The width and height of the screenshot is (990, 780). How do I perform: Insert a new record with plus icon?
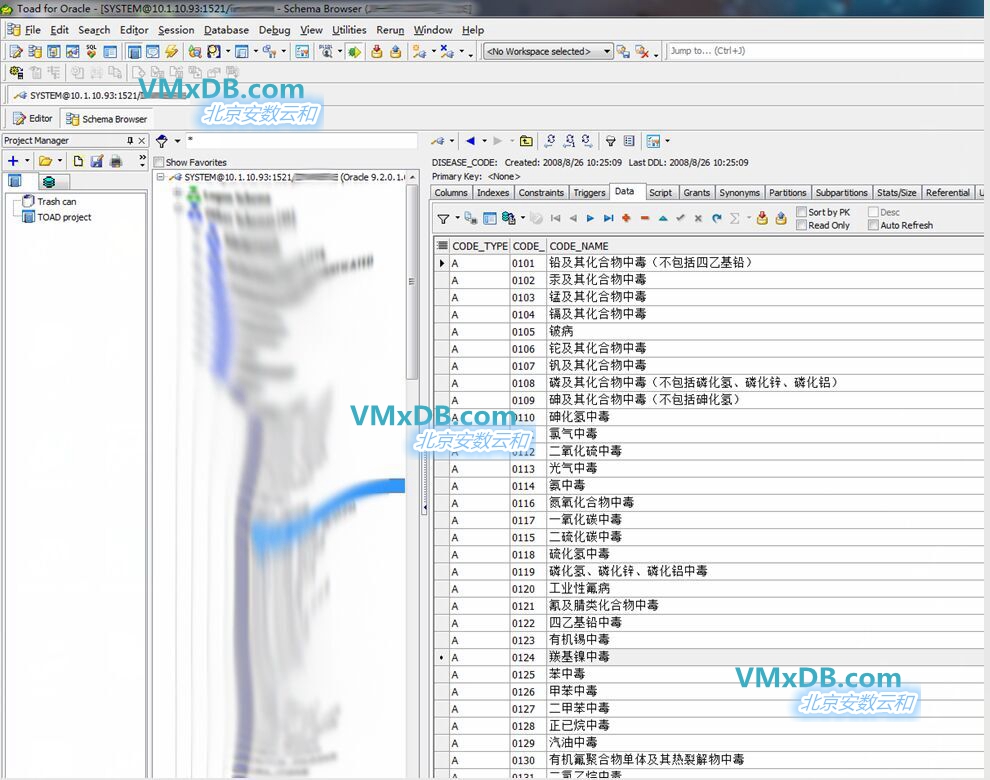626,219
